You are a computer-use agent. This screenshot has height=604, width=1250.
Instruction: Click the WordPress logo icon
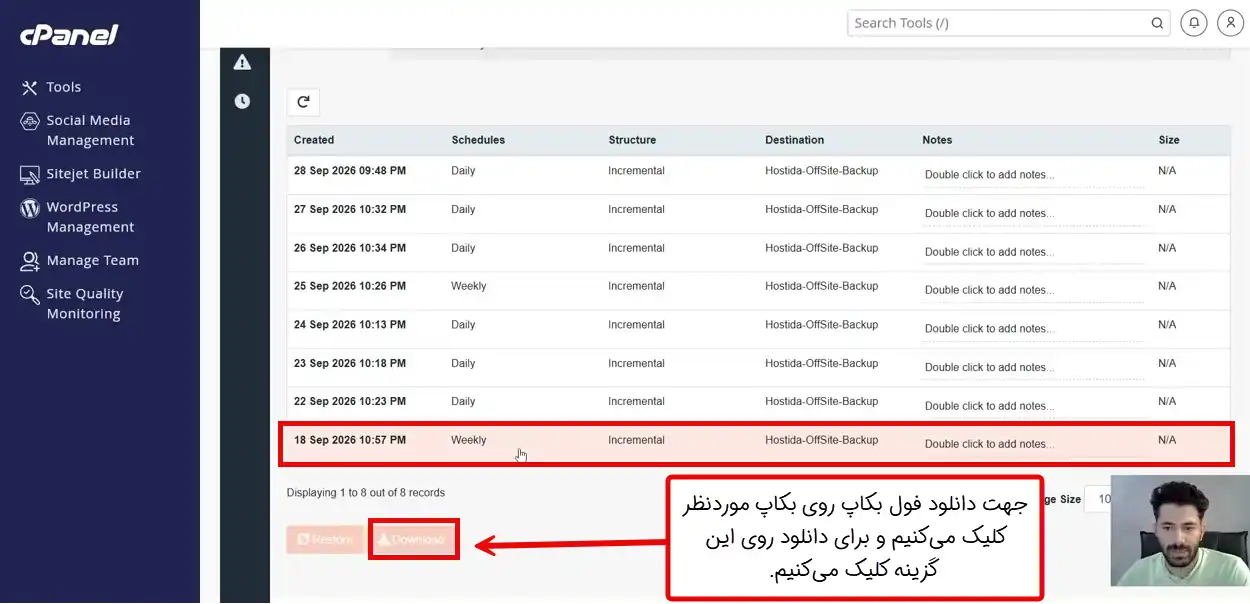(x=29, y=208)
